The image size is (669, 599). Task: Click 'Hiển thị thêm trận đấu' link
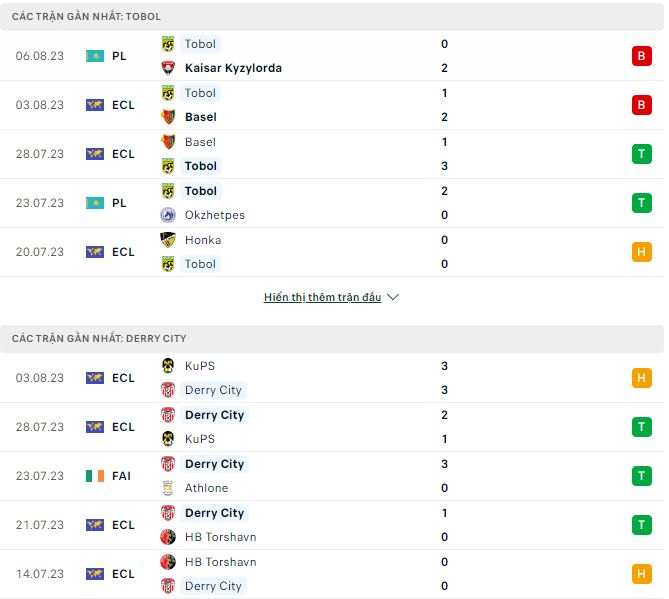pos(322,298)
